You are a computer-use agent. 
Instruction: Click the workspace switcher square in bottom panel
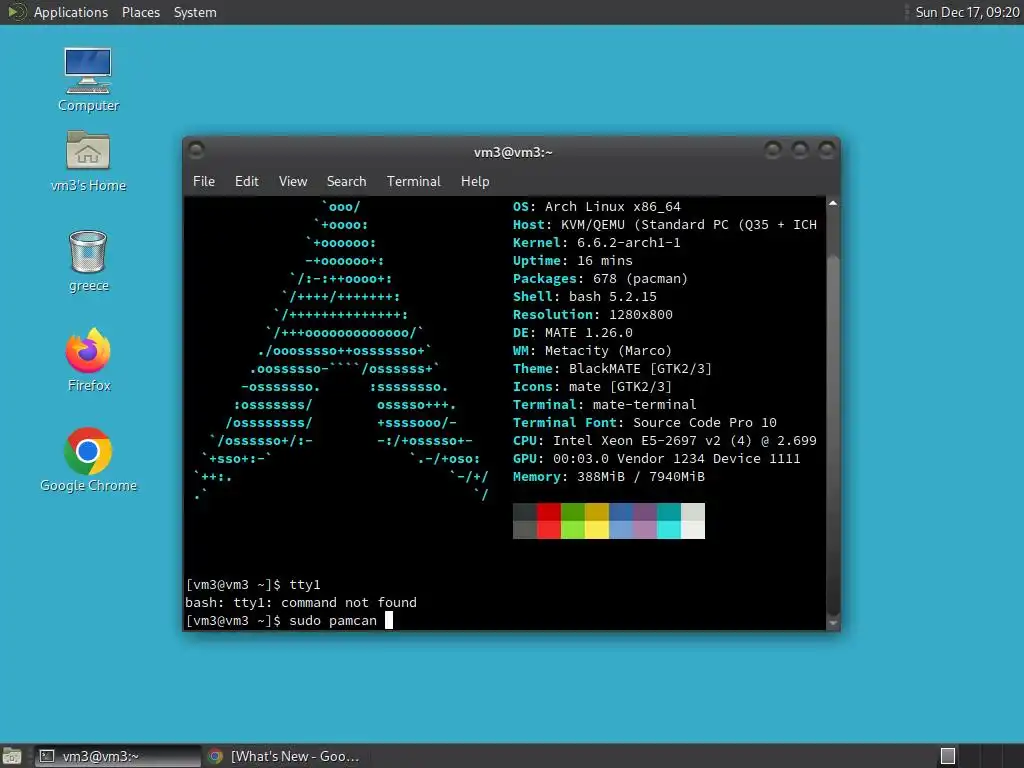click(948, 756)
